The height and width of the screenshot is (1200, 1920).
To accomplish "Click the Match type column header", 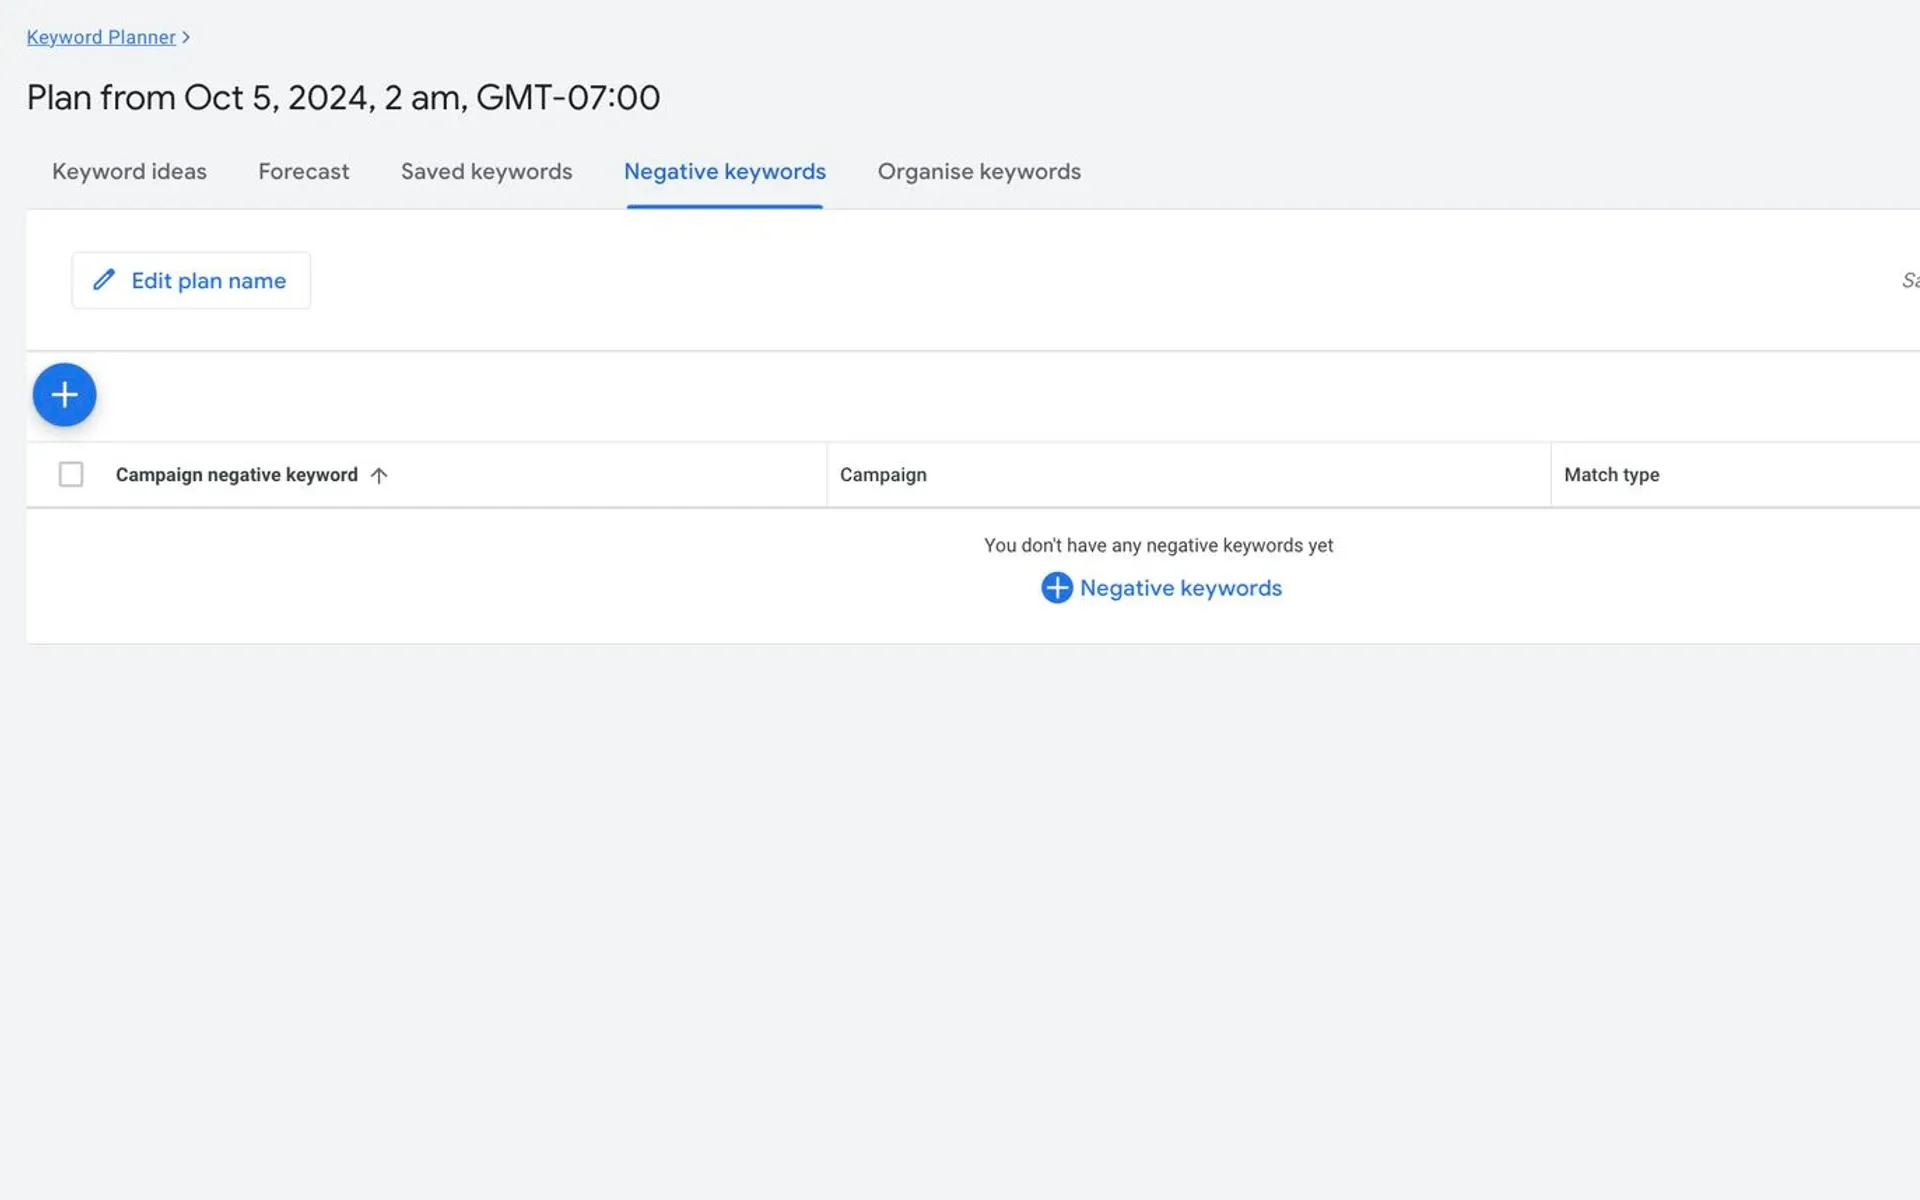I will pyautogui.click(x=1610, y=474).
